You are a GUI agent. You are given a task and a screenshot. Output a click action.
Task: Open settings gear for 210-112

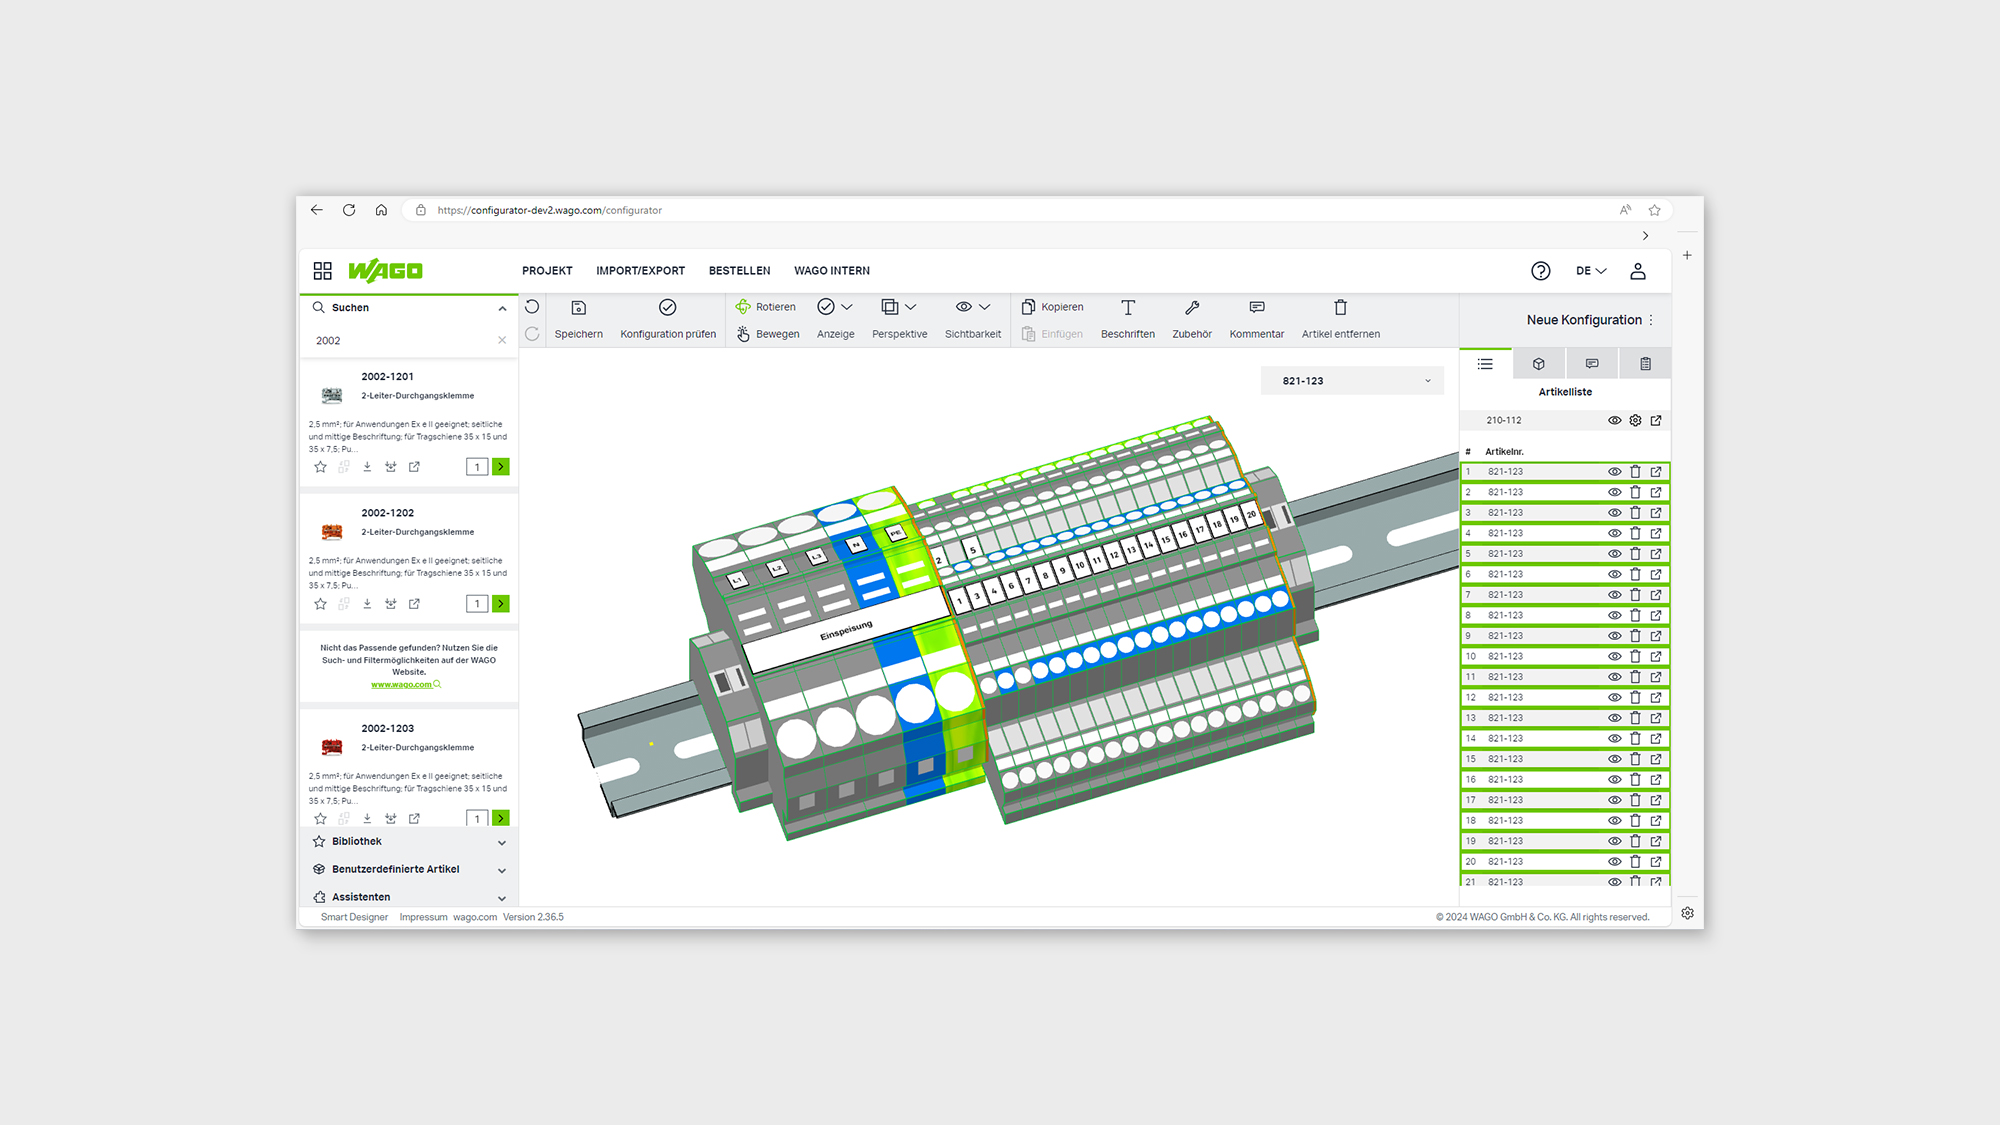[1636, 421]
